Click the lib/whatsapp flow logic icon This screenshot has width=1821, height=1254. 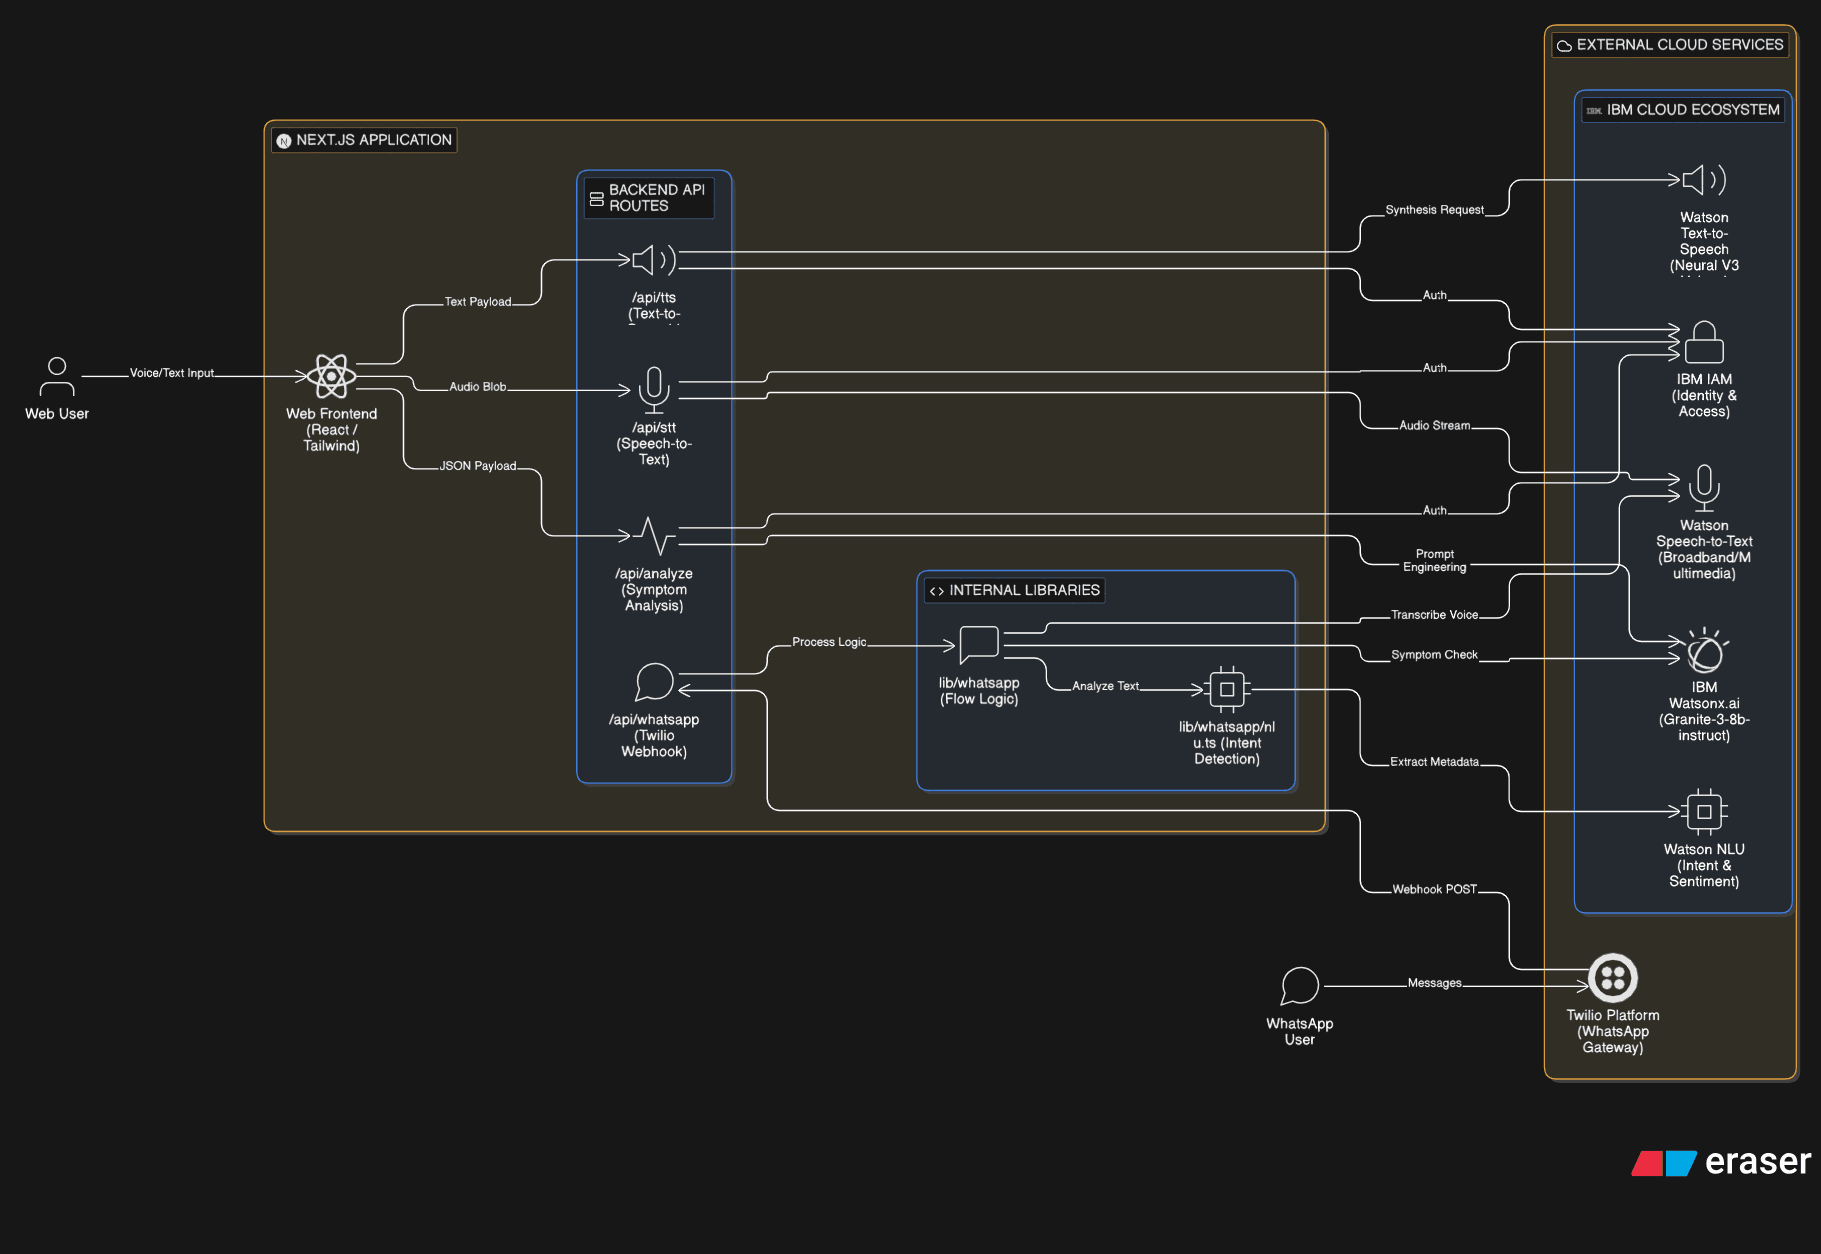[x=979, y=645]
